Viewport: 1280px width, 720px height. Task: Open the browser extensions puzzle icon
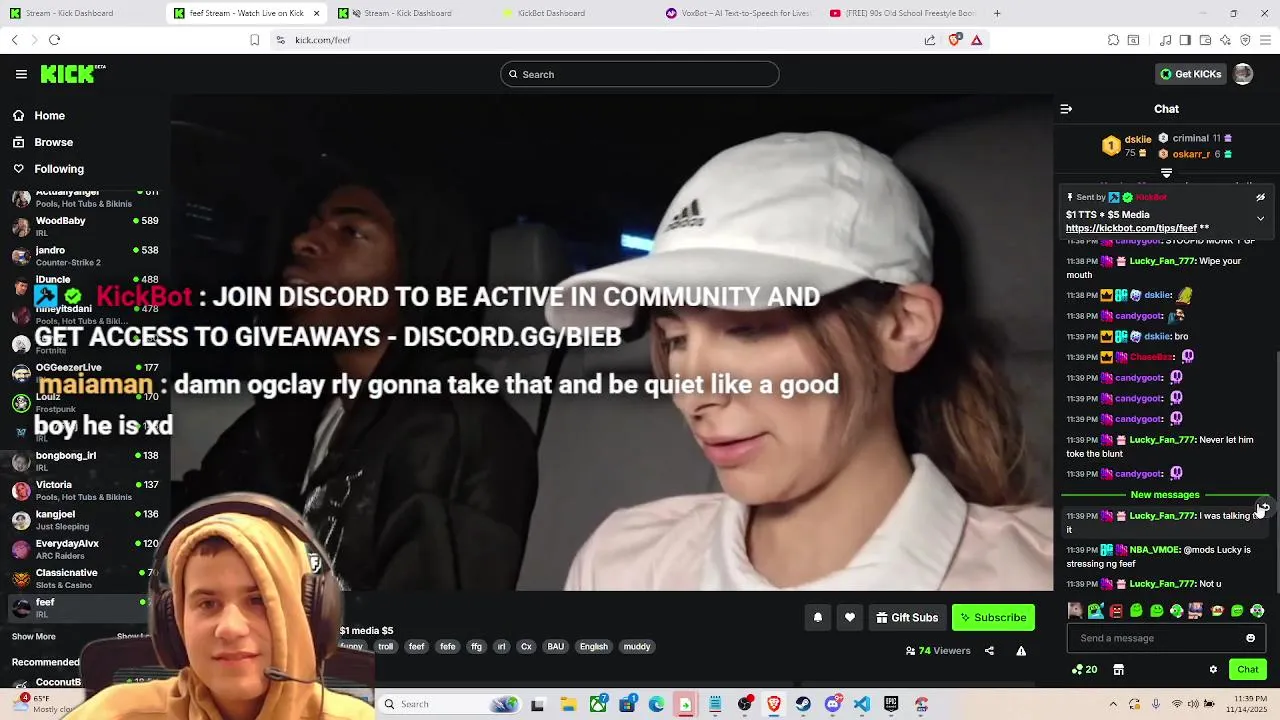click(x=1113, y=40)
